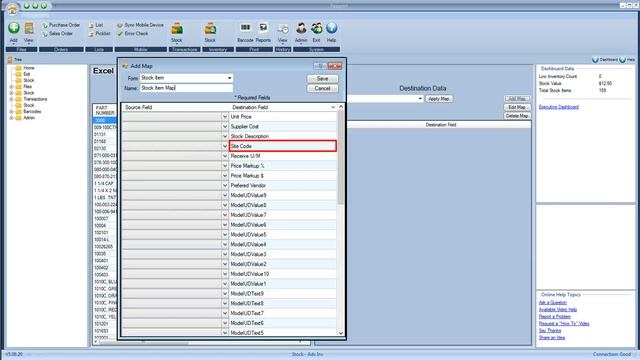Click the Dashboard icon at top right
This screenshot has height=360, width=640.
pyautogui.click(x=595, y=60)
